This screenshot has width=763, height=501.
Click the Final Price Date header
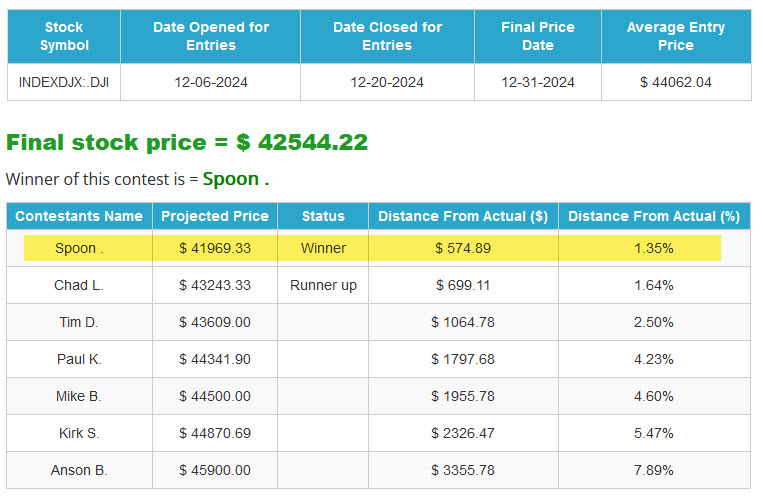tap(538, 36)
